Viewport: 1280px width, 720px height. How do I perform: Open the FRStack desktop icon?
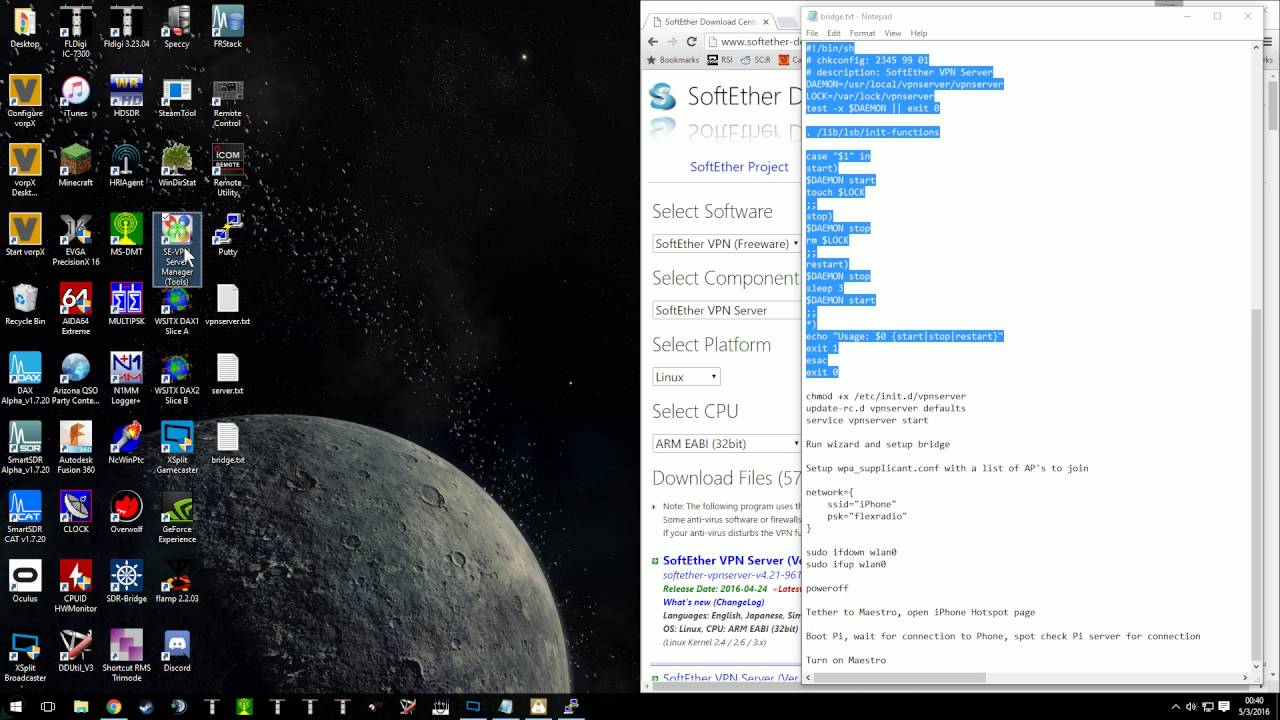(x=228, y=28)
